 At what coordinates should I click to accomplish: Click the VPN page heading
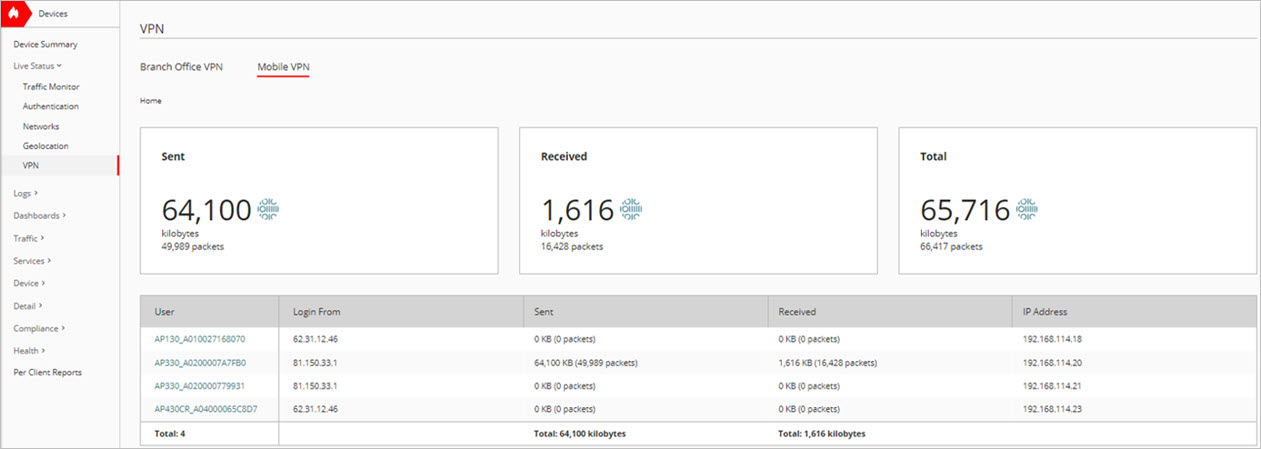pos(152,28)
